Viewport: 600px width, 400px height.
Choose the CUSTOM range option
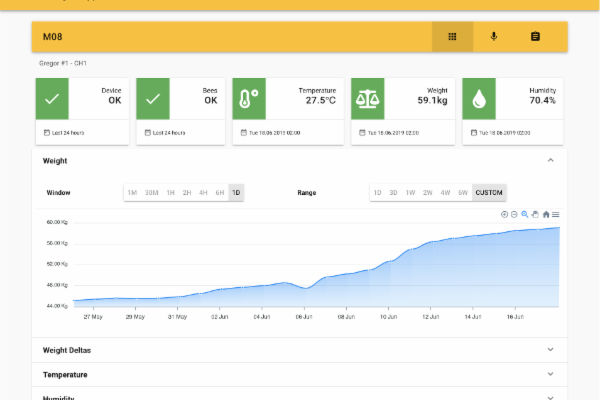point(489,192)
